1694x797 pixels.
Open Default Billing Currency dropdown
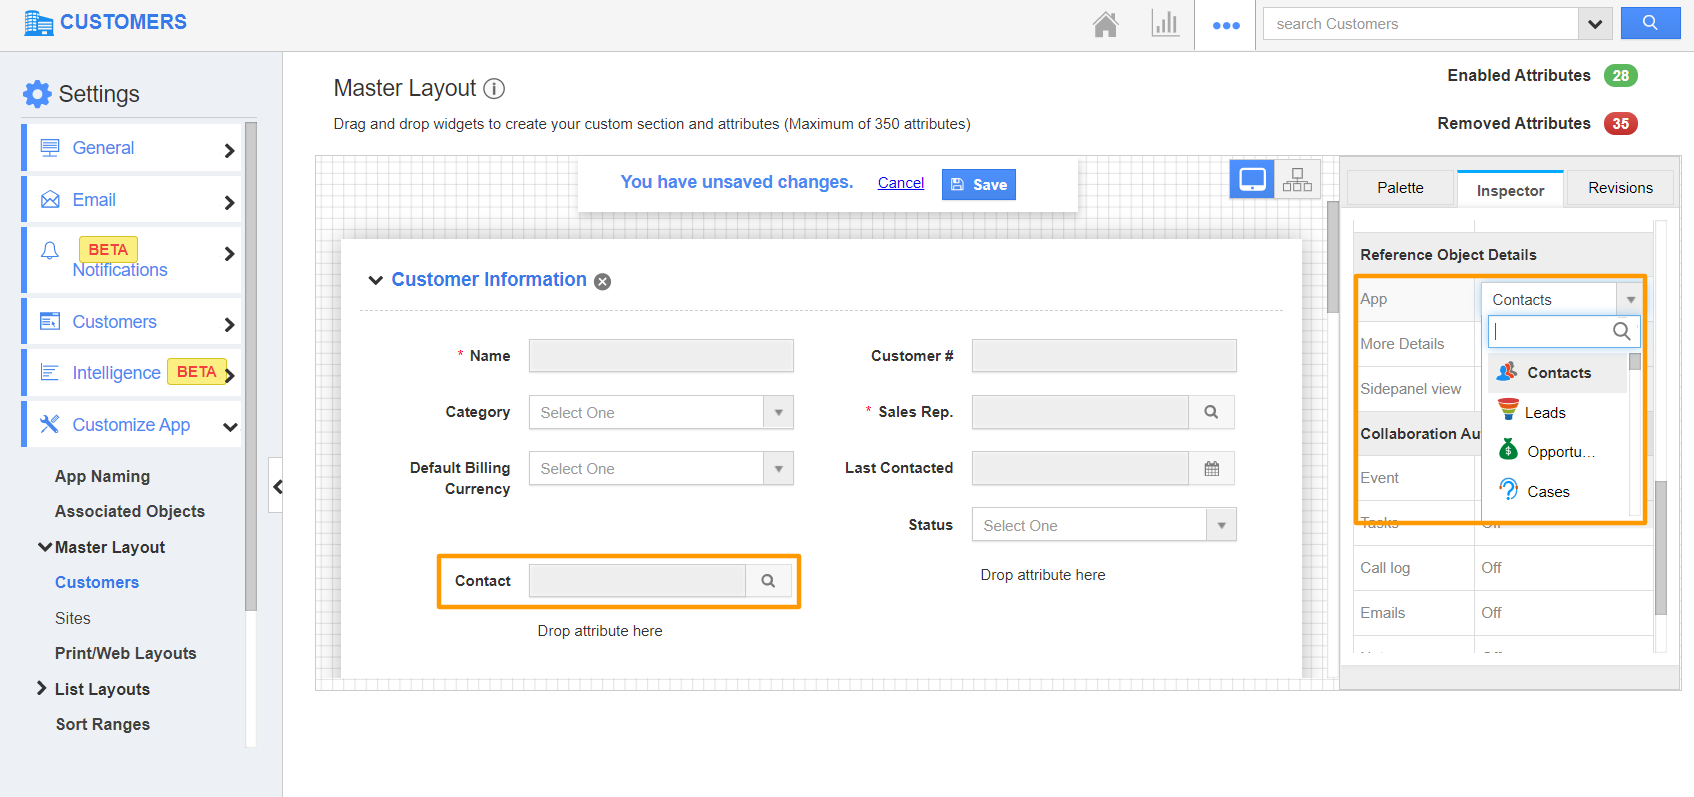pos(661,468)
